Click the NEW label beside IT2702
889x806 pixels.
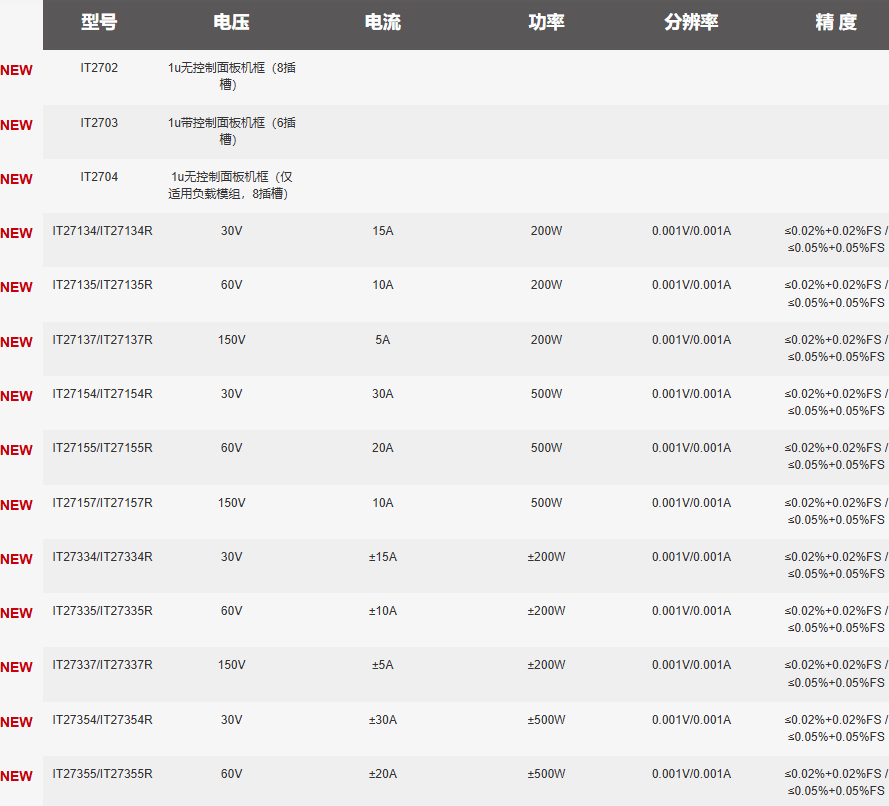(16, 70)
